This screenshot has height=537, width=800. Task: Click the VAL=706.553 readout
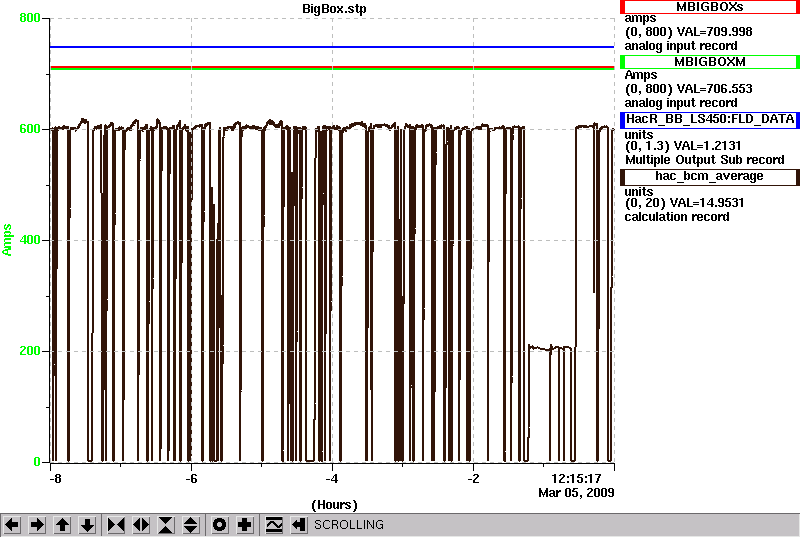[x=714, y=89]
